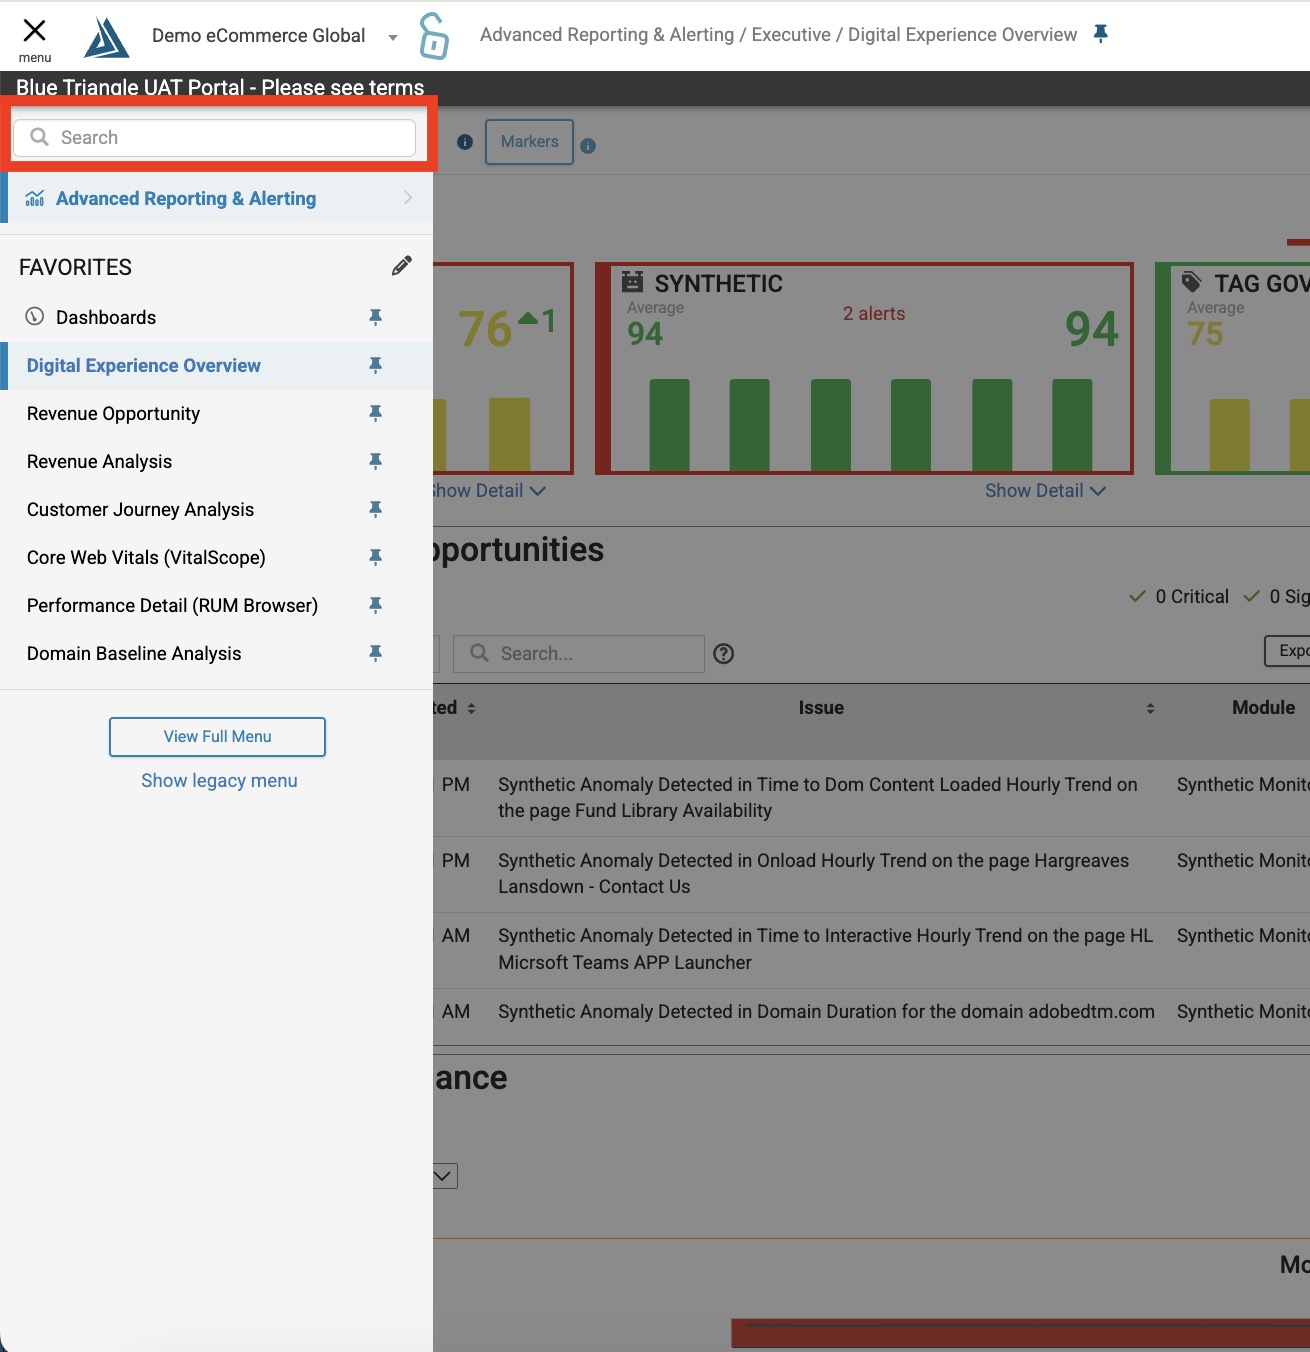Click the Blue Triangle logo
The width and height of the screenshot is (1310, 1352).
(107, 38)
